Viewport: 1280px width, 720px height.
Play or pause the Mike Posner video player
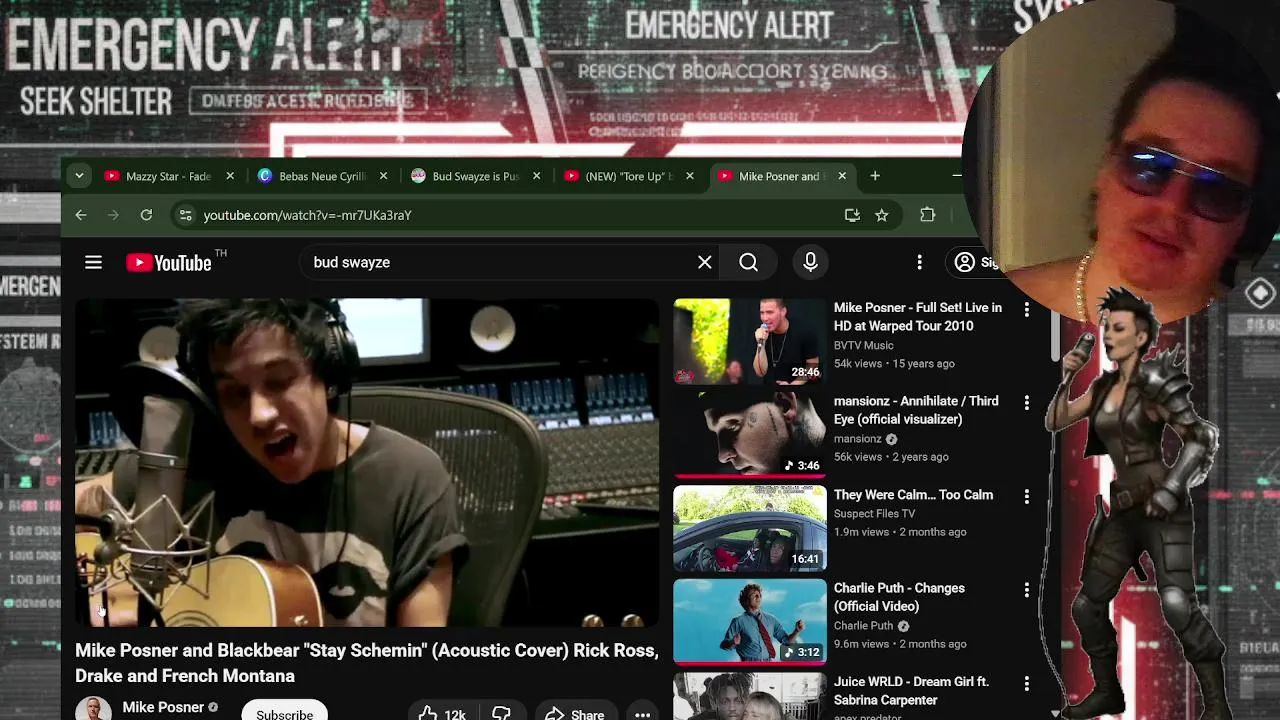click(367, 462)
